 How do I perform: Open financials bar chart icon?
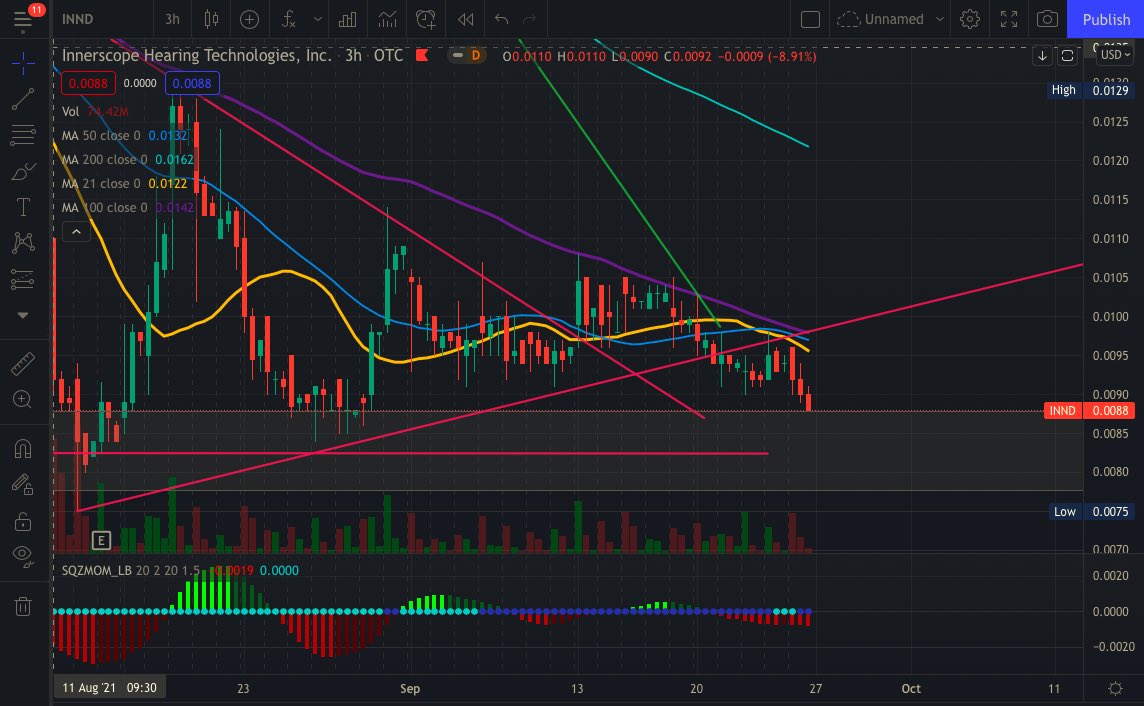point(348,19)
